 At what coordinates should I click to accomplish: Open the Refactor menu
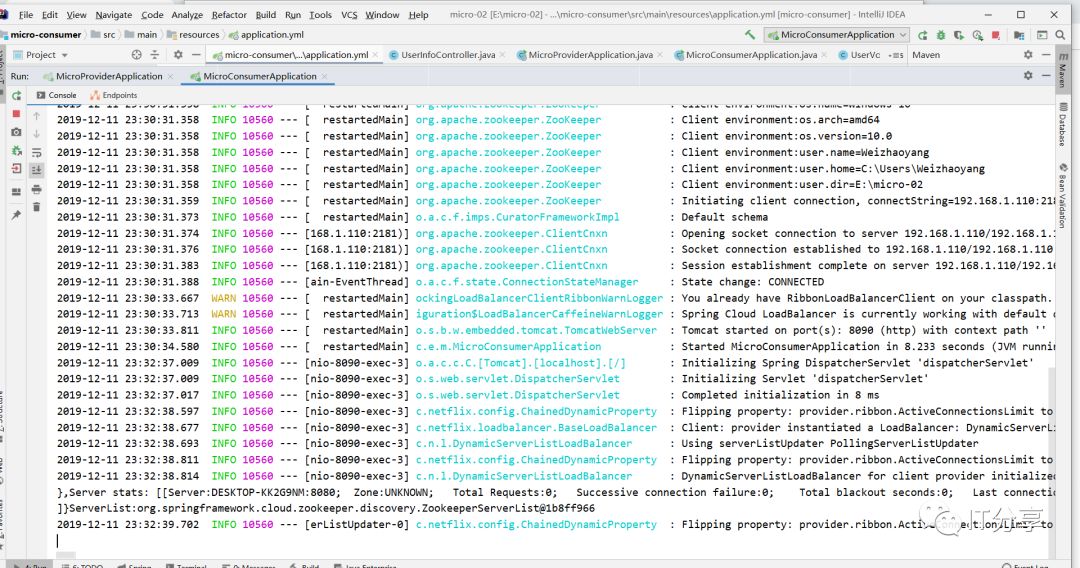point(229,14)
